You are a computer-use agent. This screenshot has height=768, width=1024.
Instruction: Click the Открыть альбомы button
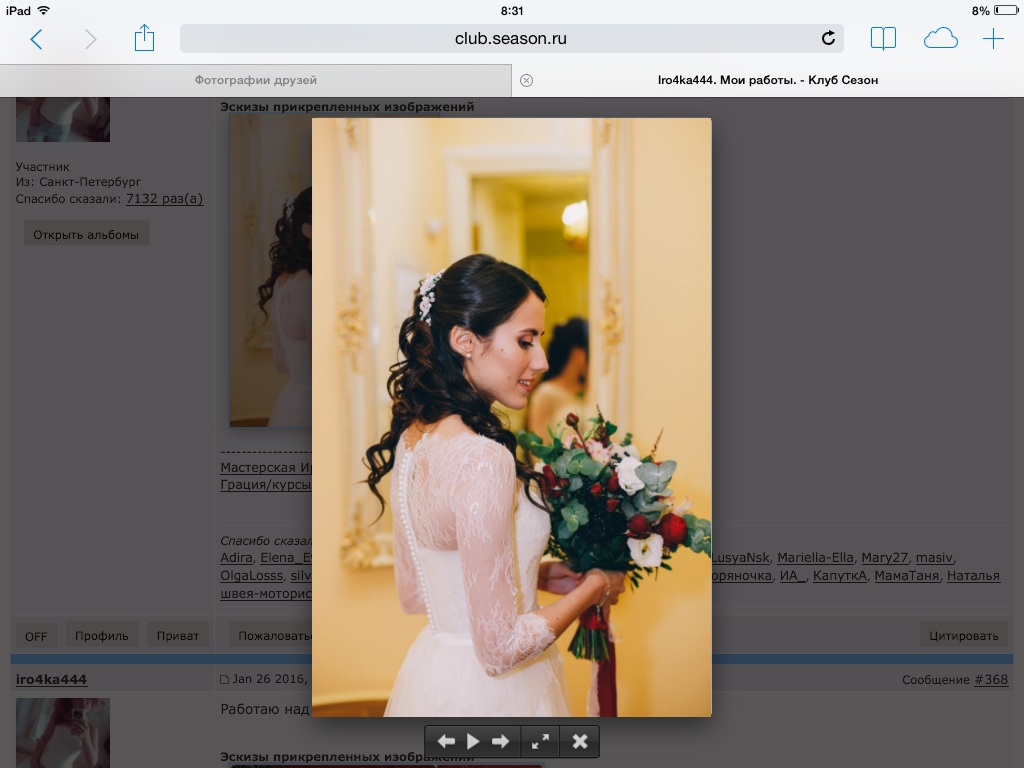pyautogui.click(x=86, y=234)
